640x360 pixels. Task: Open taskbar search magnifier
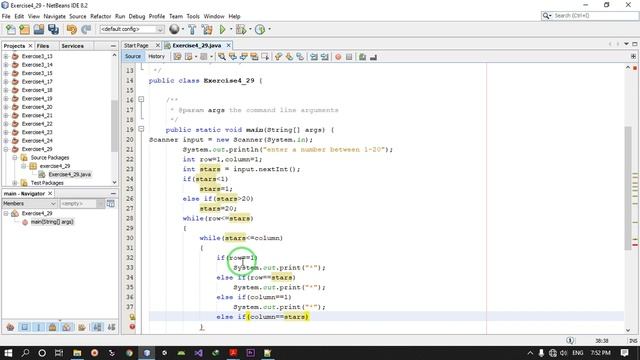(x=25, y=353)
